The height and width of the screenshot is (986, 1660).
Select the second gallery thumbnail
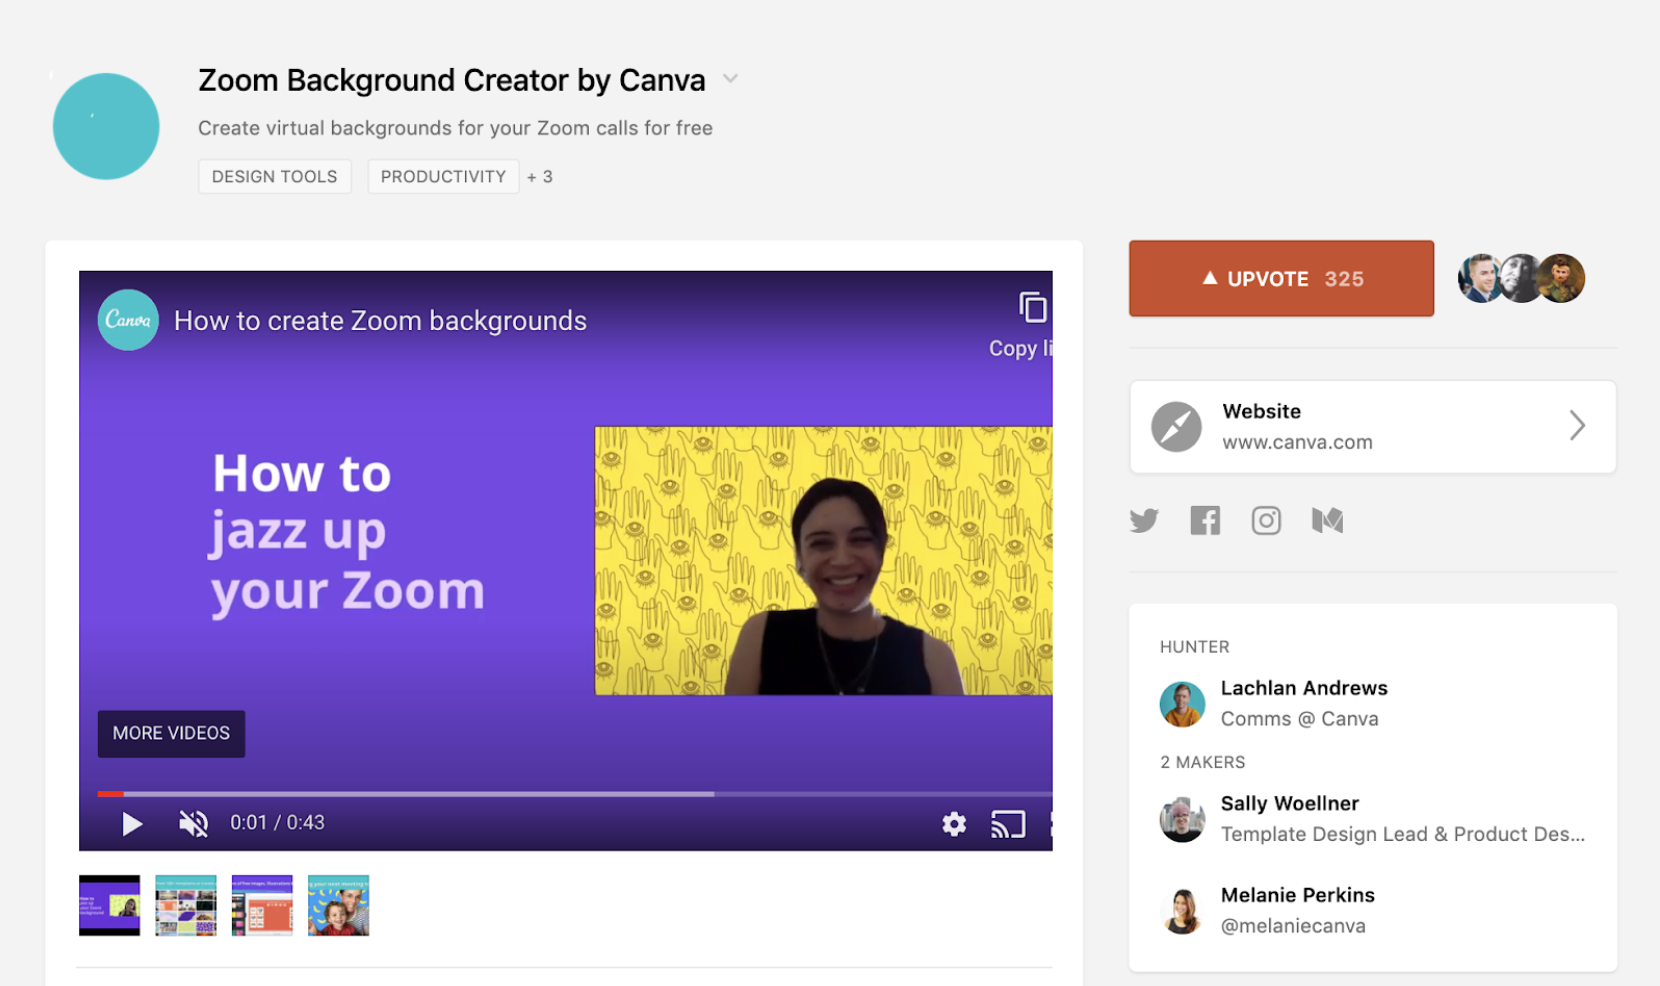click(x=186, y=906)
